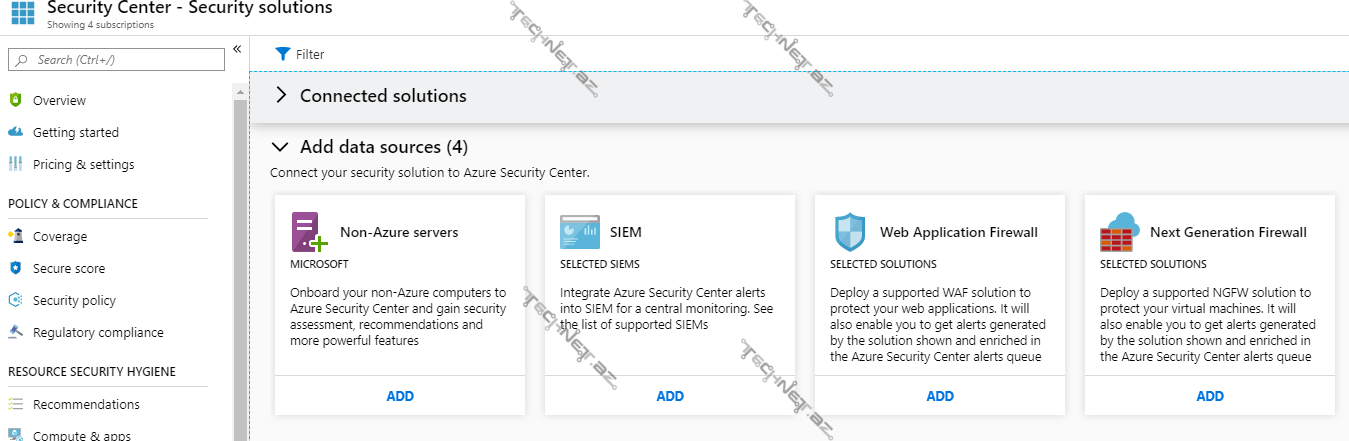This screenshot has width=1349, height=441.
Task: Click the Getting started cloud icon
Action: 15,132
